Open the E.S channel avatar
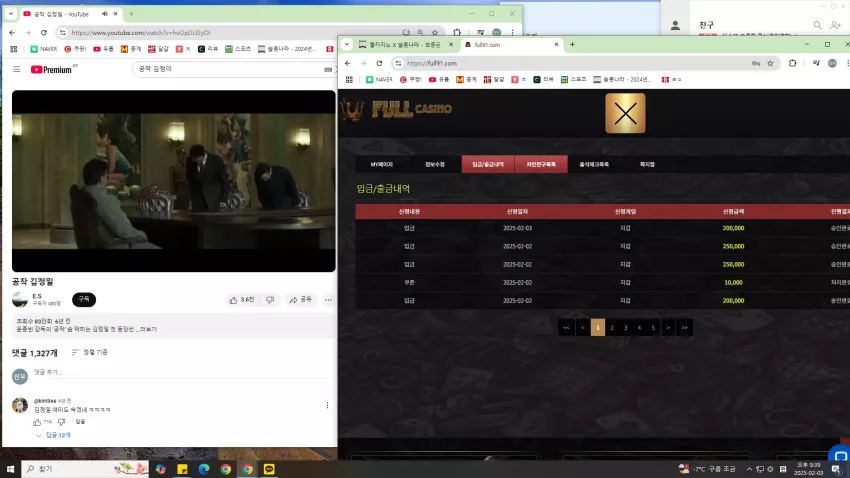This screenshot has width=850, height=478. pos(20,300)
